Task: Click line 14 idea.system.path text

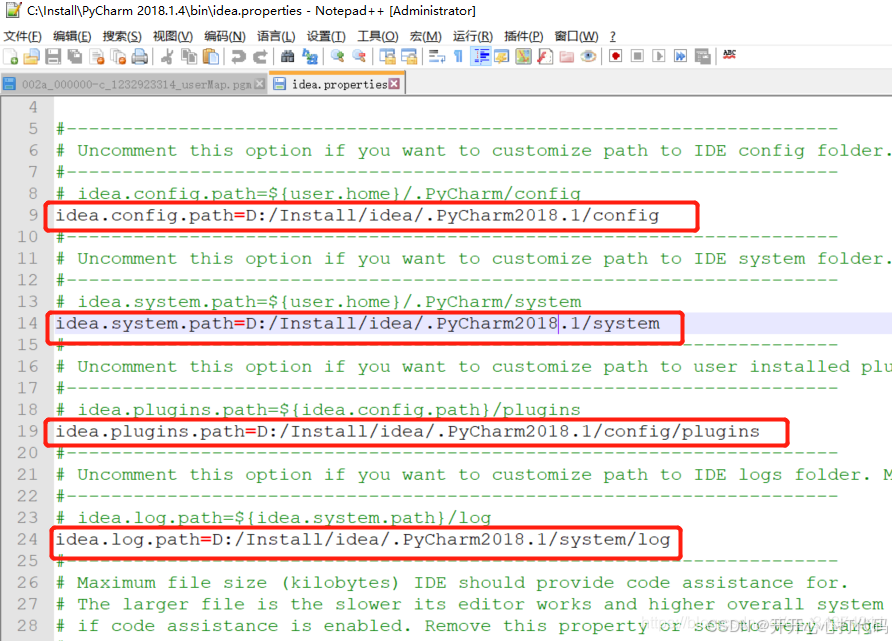Action: coord(357,324)
